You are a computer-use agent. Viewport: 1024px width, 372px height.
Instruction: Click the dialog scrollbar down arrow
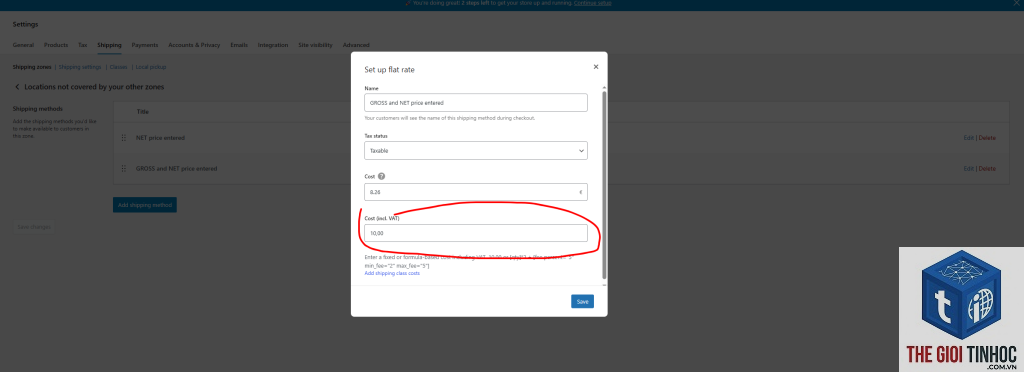tap(604, 285)
